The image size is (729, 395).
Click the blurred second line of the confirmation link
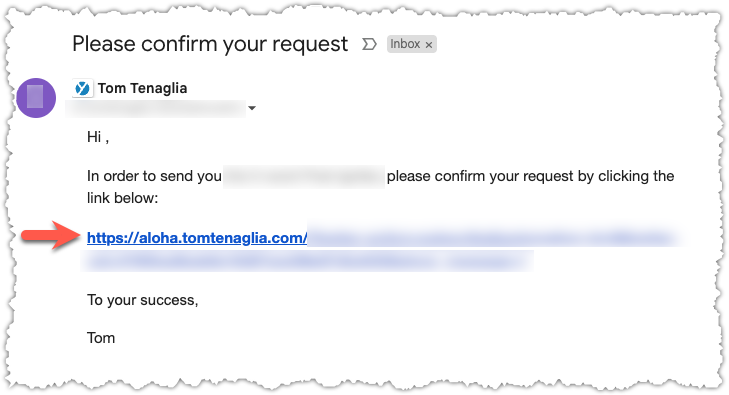pos(307,261)
